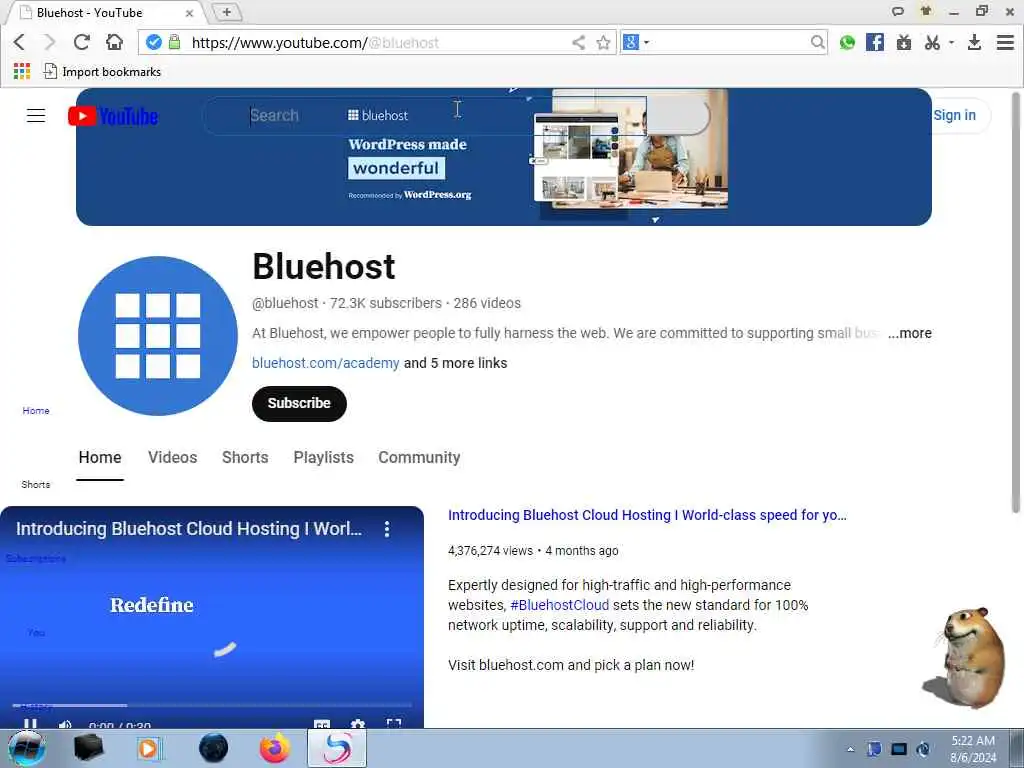The height and width of the screenshot is (768, 1024).
Task: Open the Facebook toolbar extension
Action: pyautogui.click(x=874, y=42)
